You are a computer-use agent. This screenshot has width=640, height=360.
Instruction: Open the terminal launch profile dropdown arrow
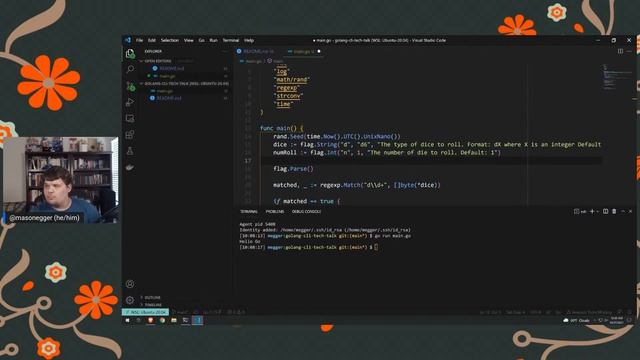[598, 211]
